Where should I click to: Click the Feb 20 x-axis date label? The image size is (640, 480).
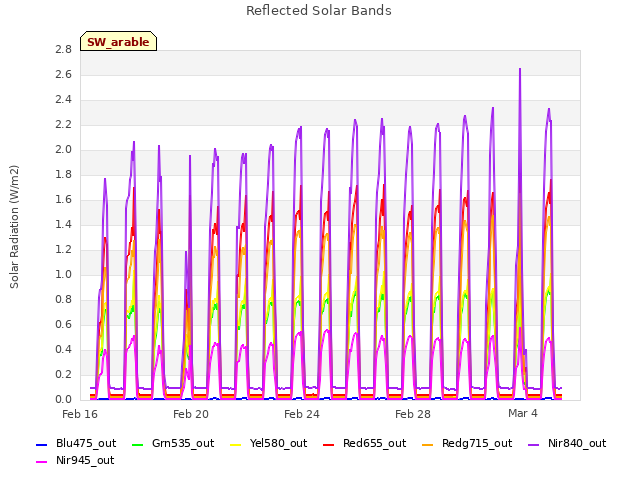click(191, 414)
